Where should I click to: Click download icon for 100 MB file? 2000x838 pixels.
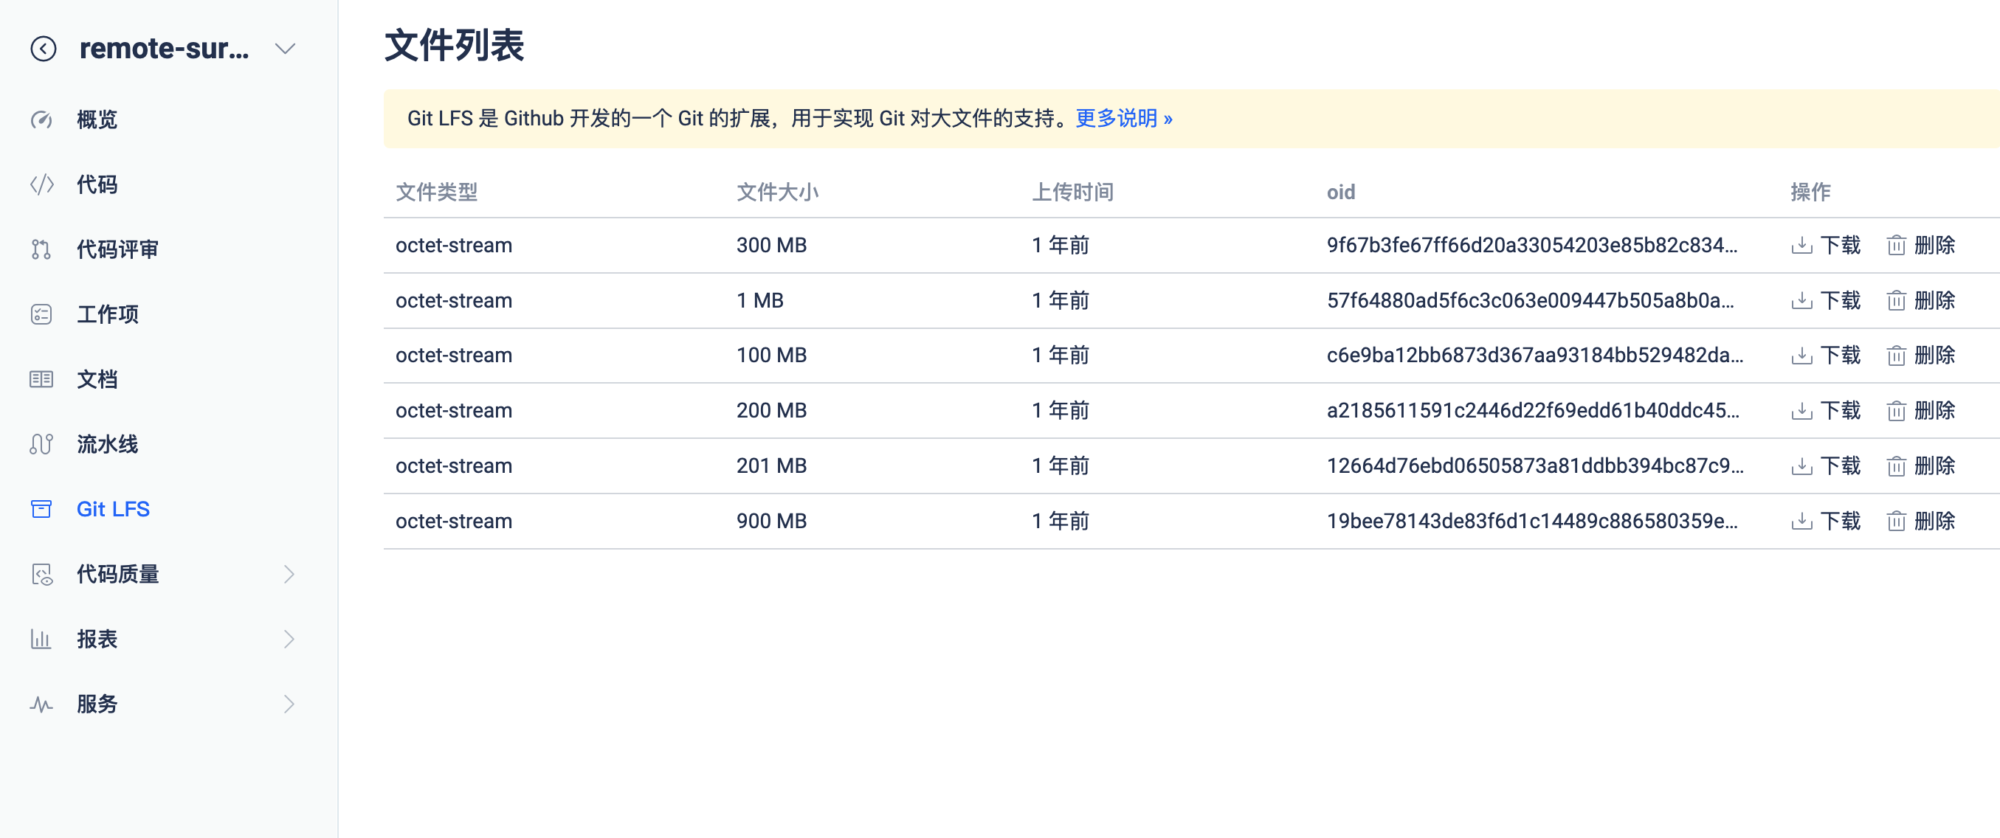1801,356
